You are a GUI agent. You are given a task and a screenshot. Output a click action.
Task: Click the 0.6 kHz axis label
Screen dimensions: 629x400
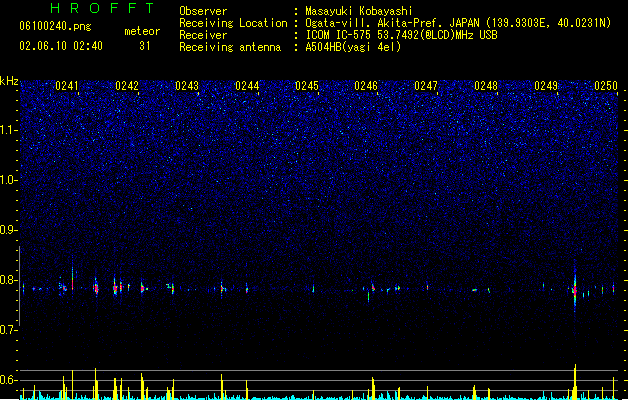tap(9, 380)
